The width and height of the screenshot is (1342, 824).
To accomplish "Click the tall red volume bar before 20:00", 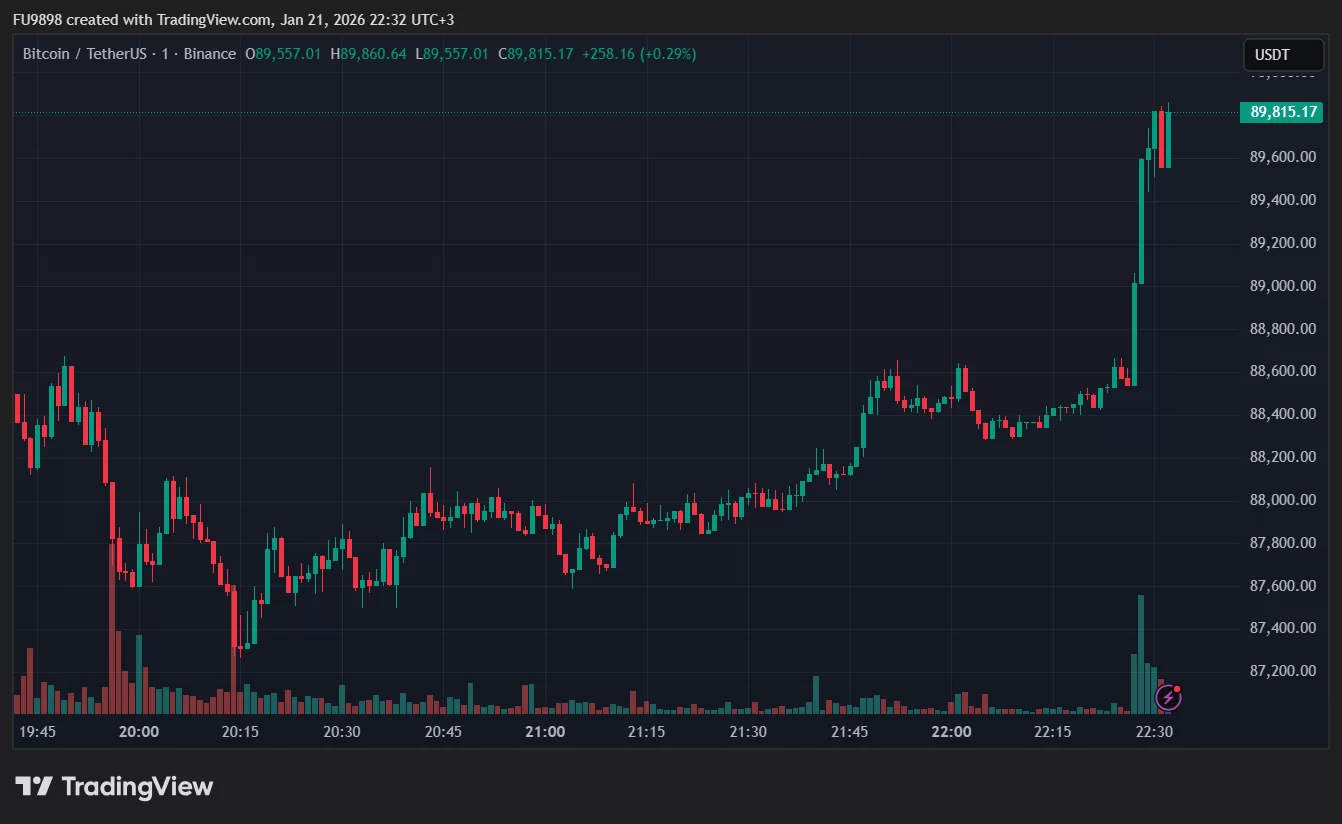I will pos(111,630).
